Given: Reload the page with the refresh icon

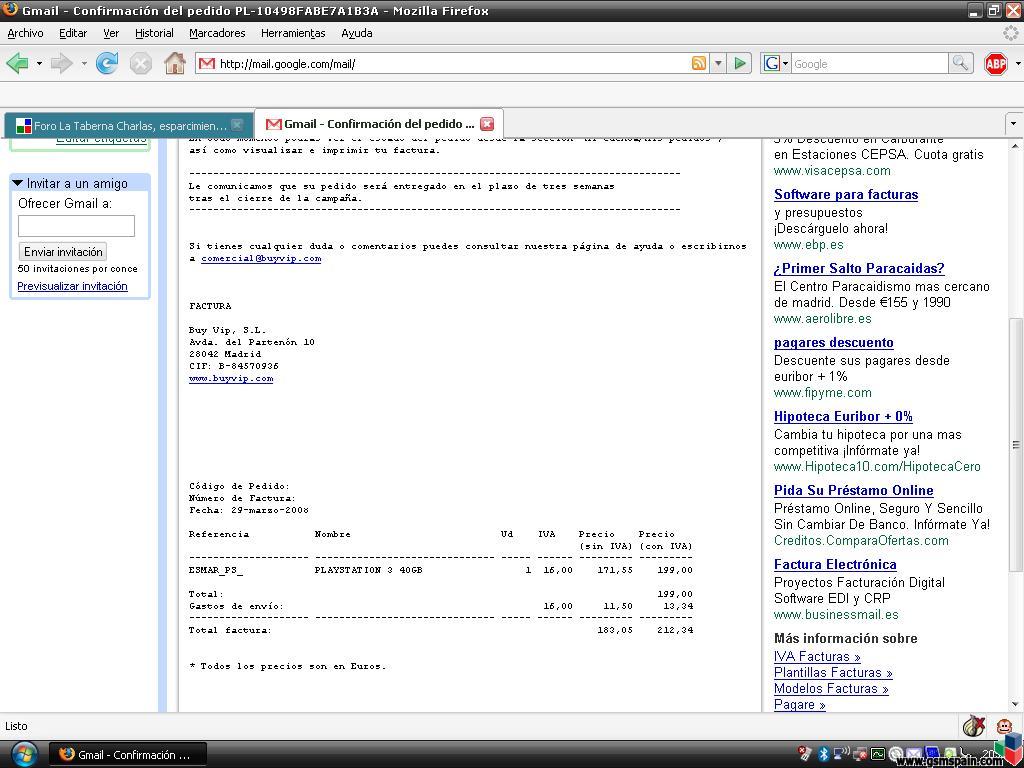Looking at the screenshot, I should pos(106,63).
